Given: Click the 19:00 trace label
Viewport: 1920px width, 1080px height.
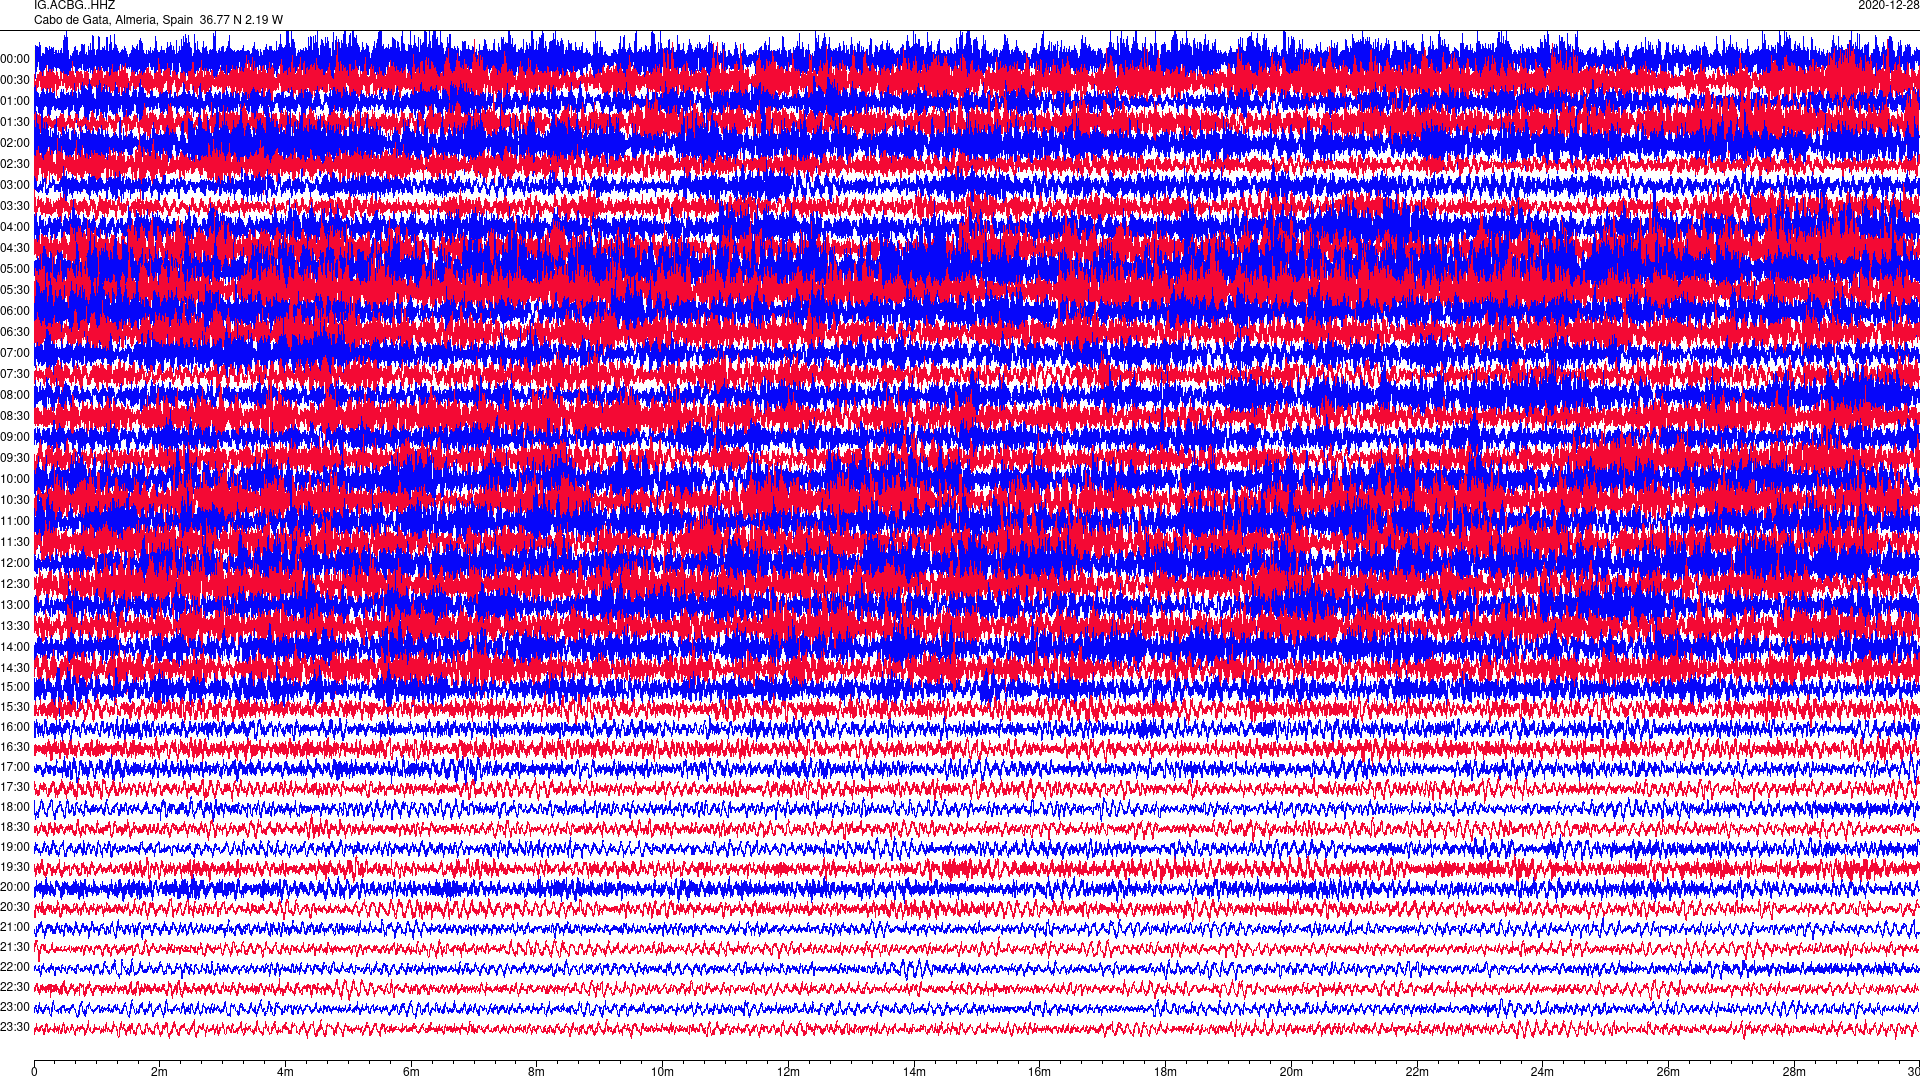Looking at the screenshot, I should tap(15, 847).
